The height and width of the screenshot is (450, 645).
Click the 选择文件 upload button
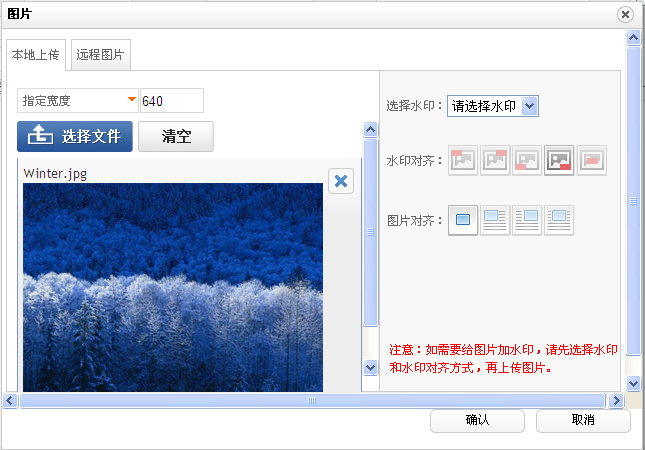coord(75,136)
